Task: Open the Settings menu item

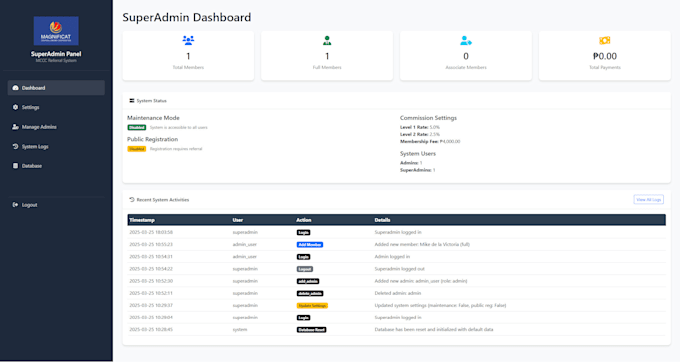Action: tap(56, 107)
